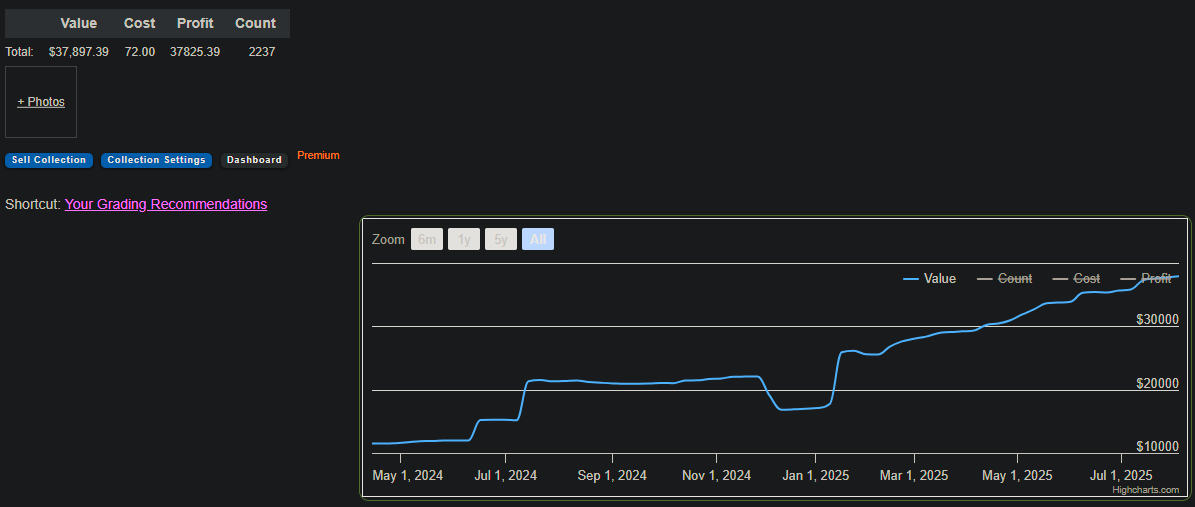This screenshot has height=507, width=1195.
Task: Click the Mar 1, 2025 axis label
Action: click(913, 475)
